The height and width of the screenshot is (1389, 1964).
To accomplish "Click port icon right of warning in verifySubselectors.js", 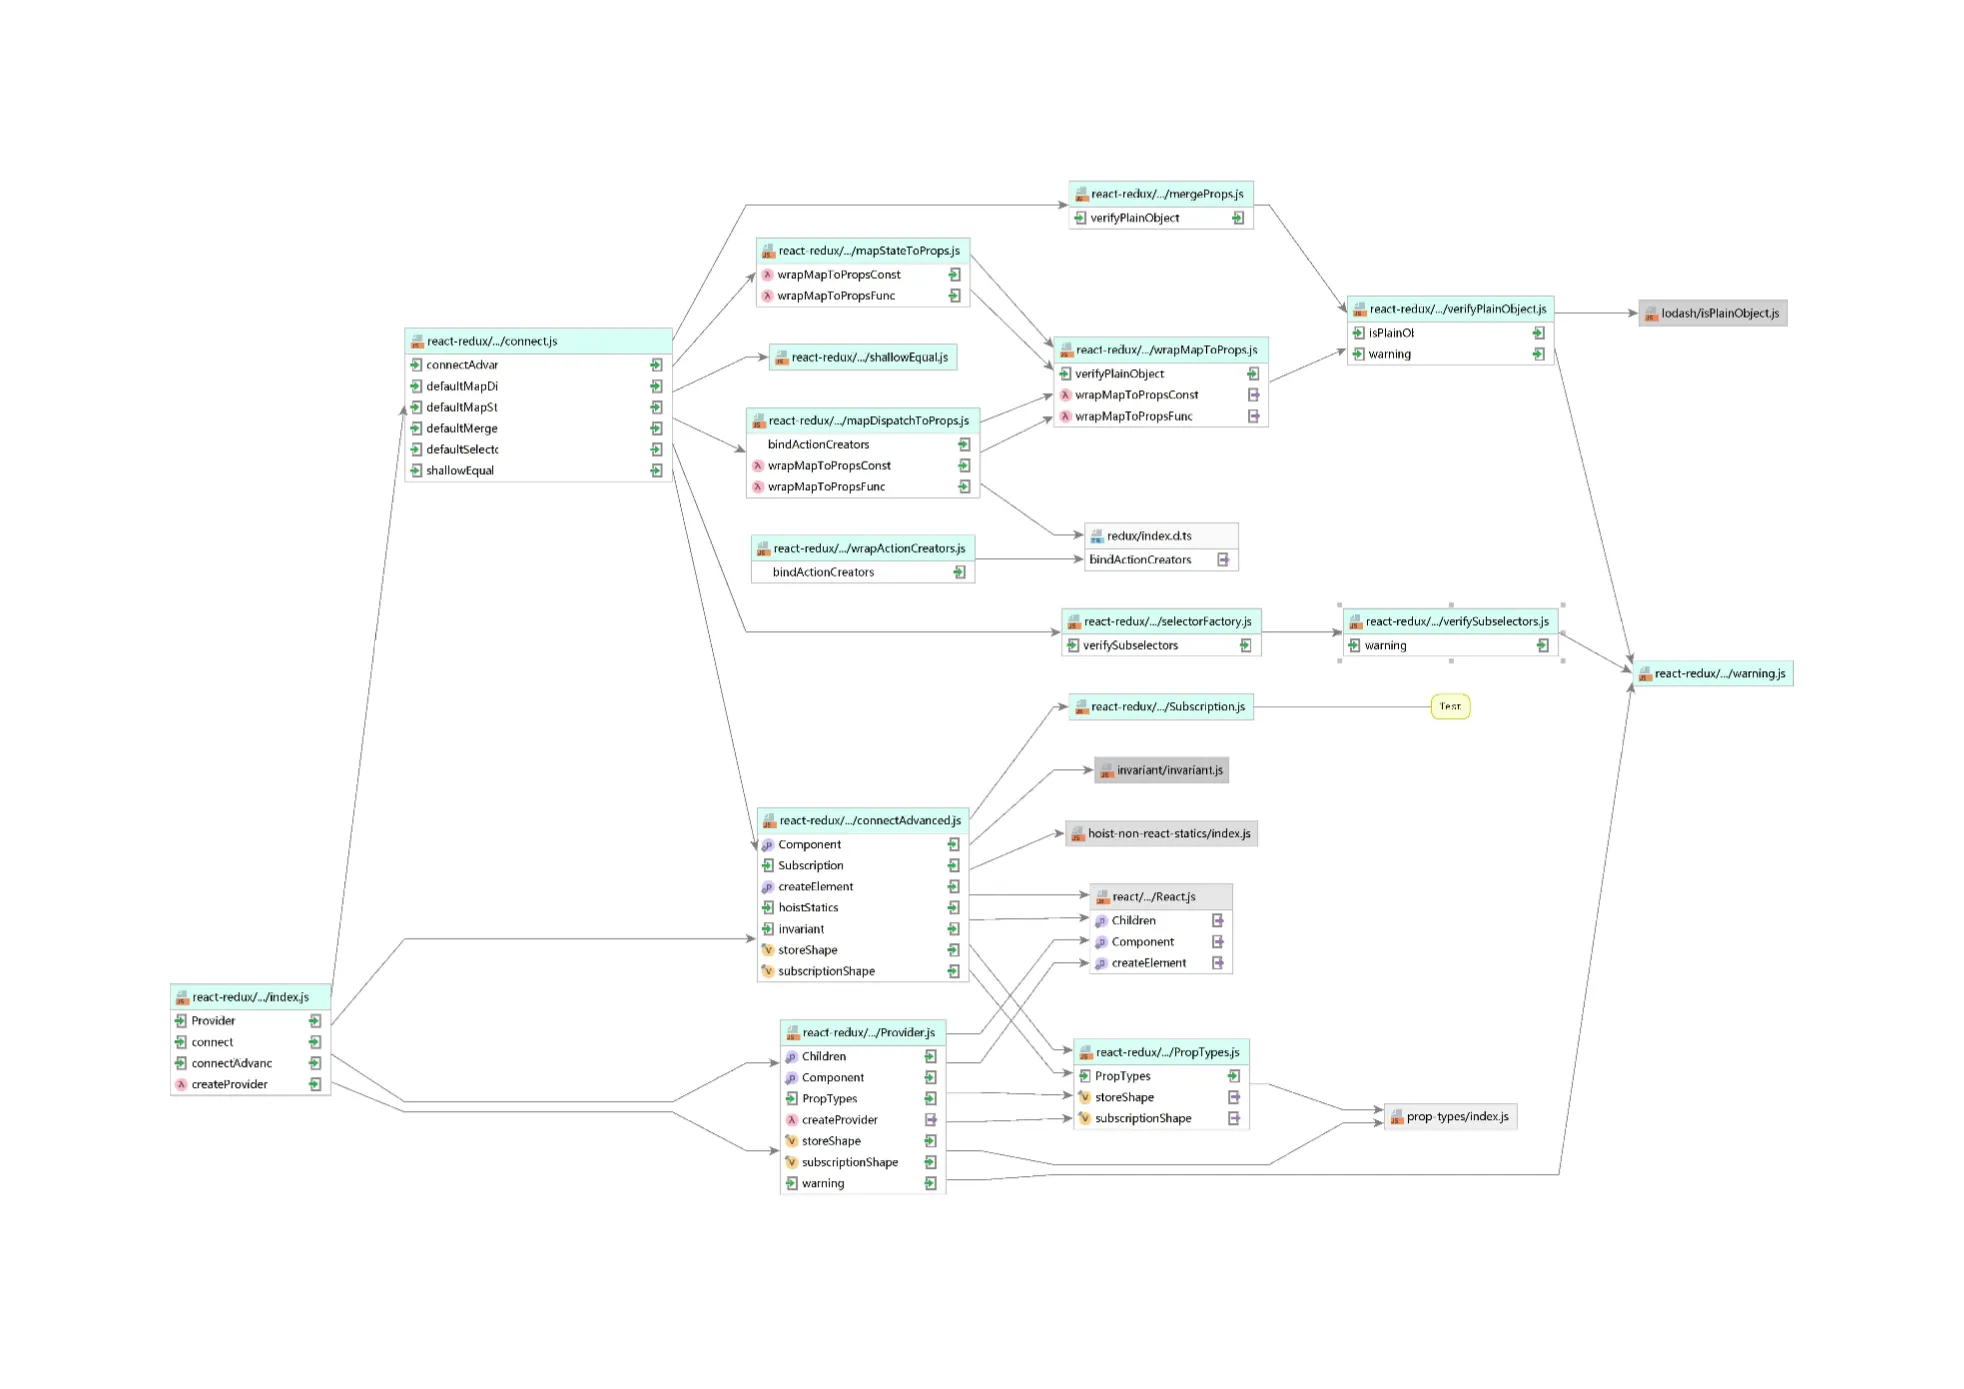I will tap(1543, 647).
